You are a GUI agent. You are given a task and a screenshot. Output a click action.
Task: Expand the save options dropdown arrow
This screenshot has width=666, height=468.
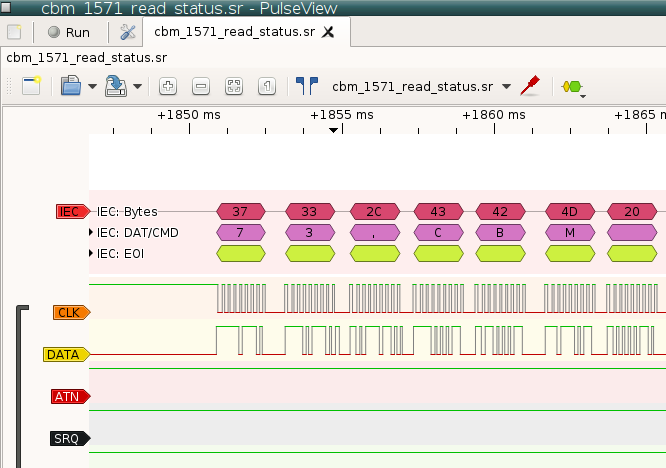137,87
